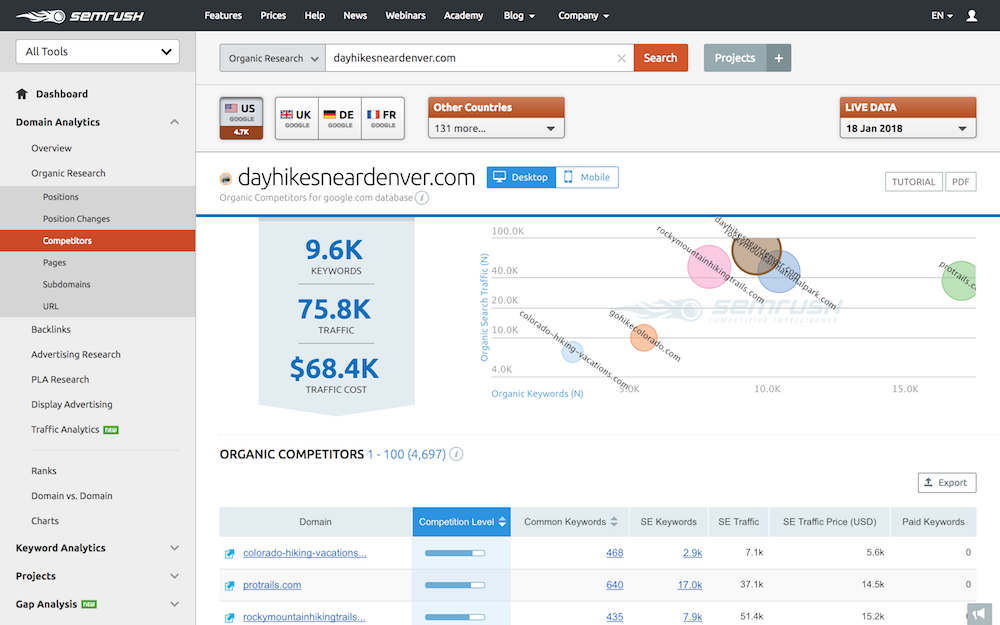Open Help in top navigation

[314, 15]
